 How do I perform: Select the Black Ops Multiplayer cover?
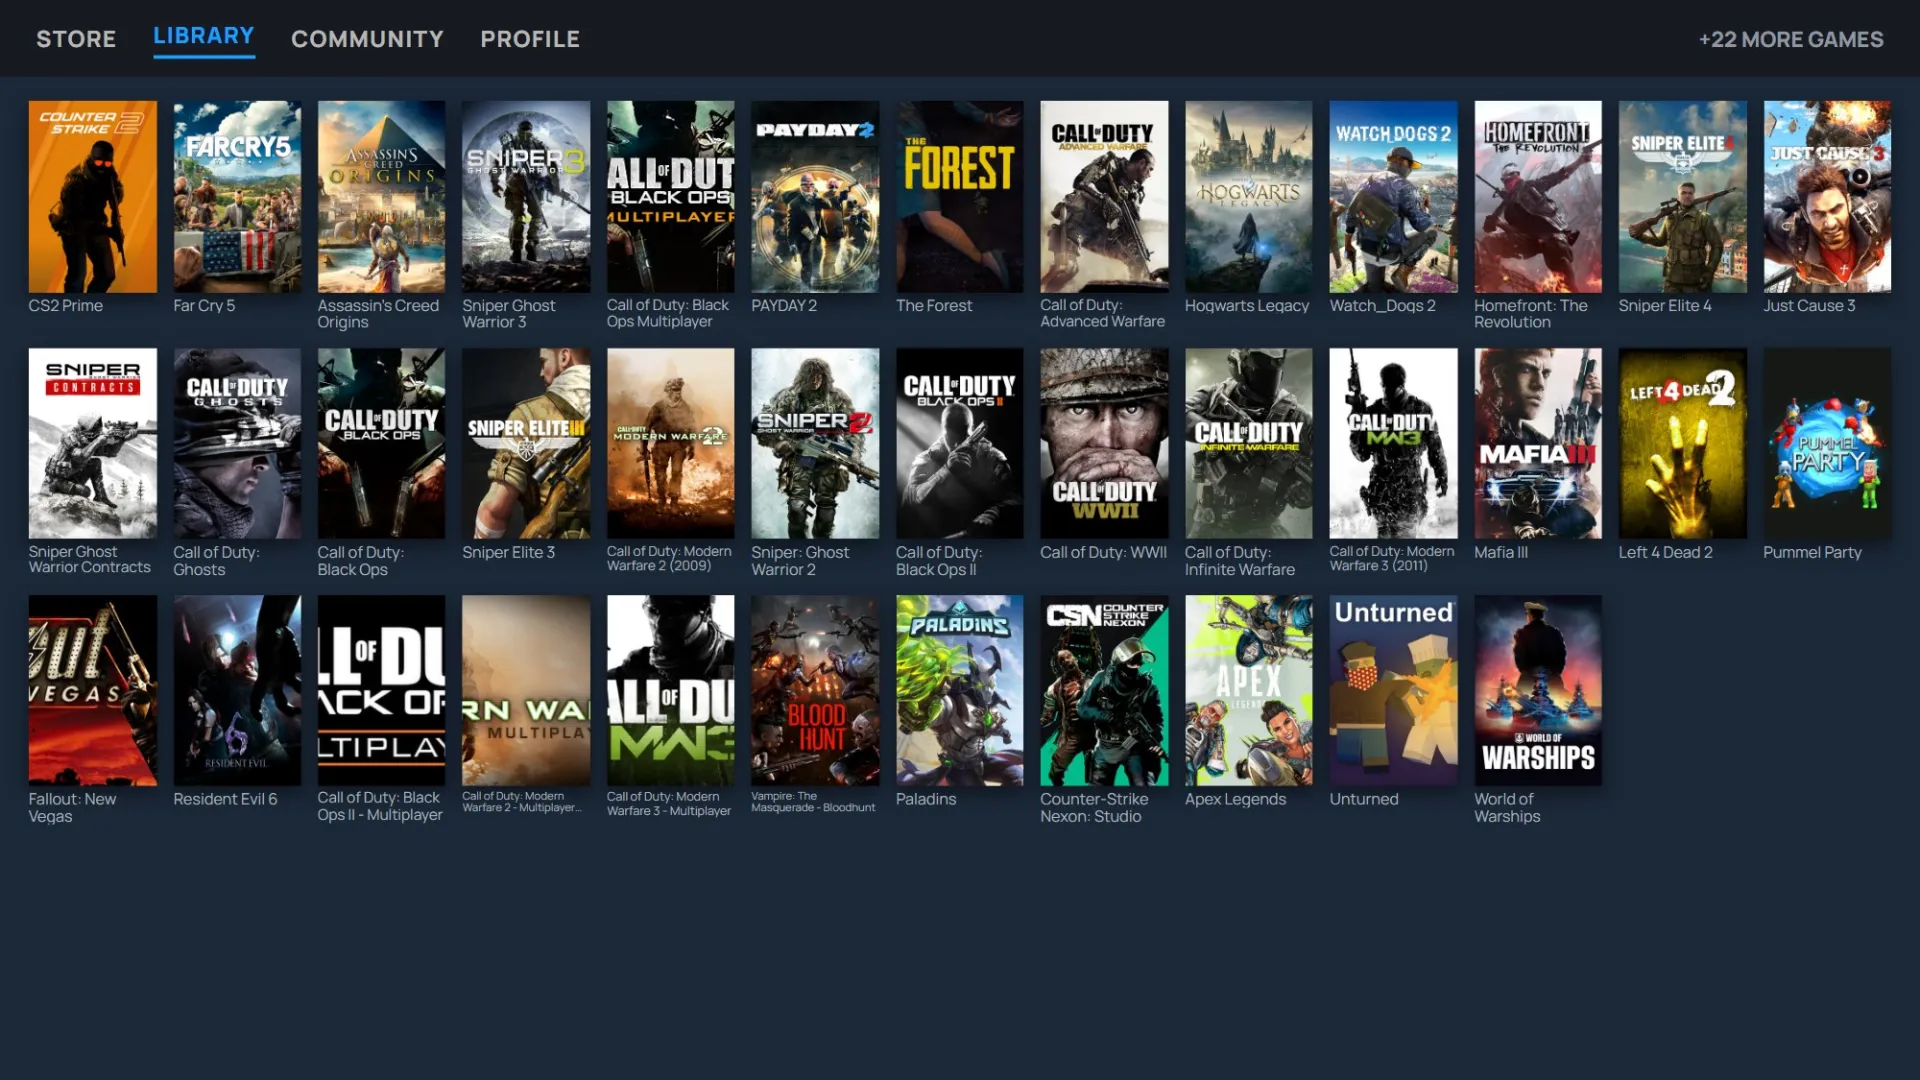671,196
